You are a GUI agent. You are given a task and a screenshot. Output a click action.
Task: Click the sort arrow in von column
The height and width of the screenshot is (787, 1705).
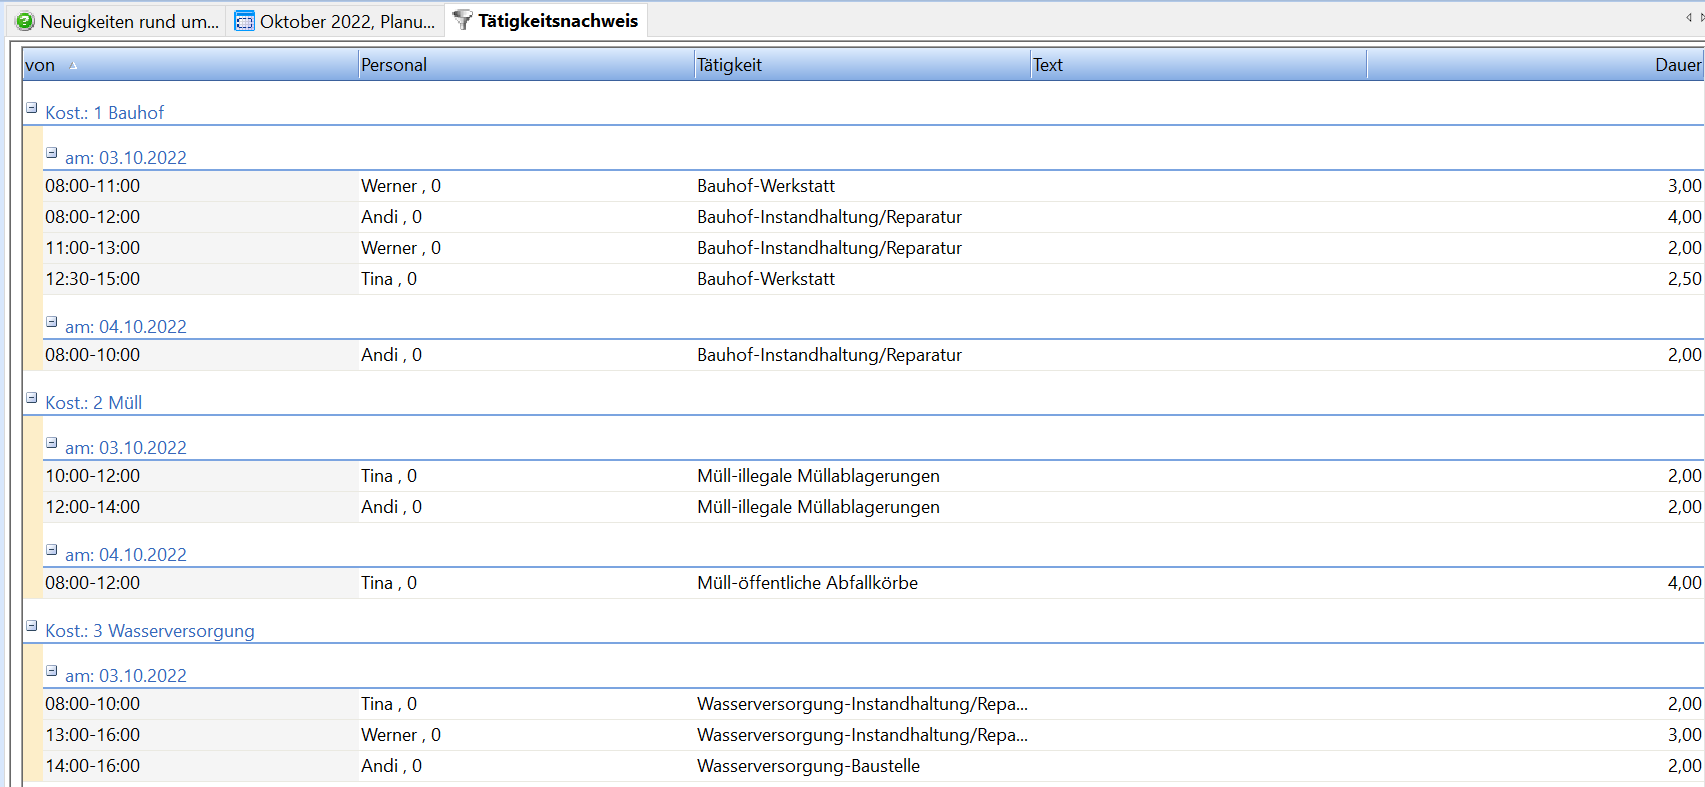coord(73,66)
